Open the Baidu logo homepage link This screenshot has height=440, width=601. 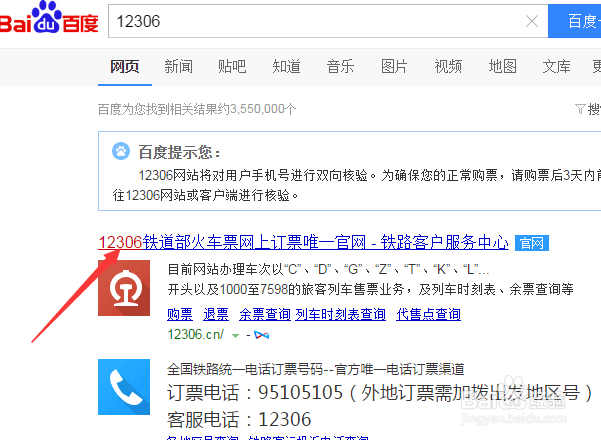49,18
